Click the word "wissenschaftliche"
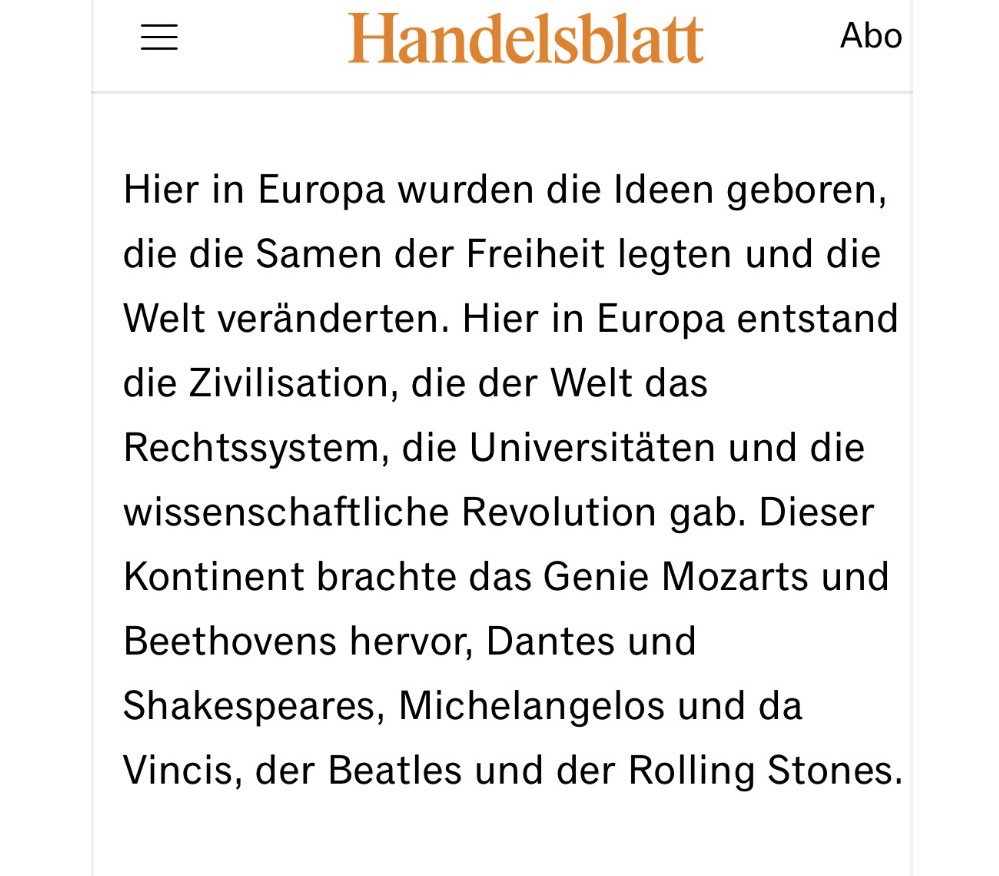The height and width of the screenshot is (876, 999). point(286,513)
